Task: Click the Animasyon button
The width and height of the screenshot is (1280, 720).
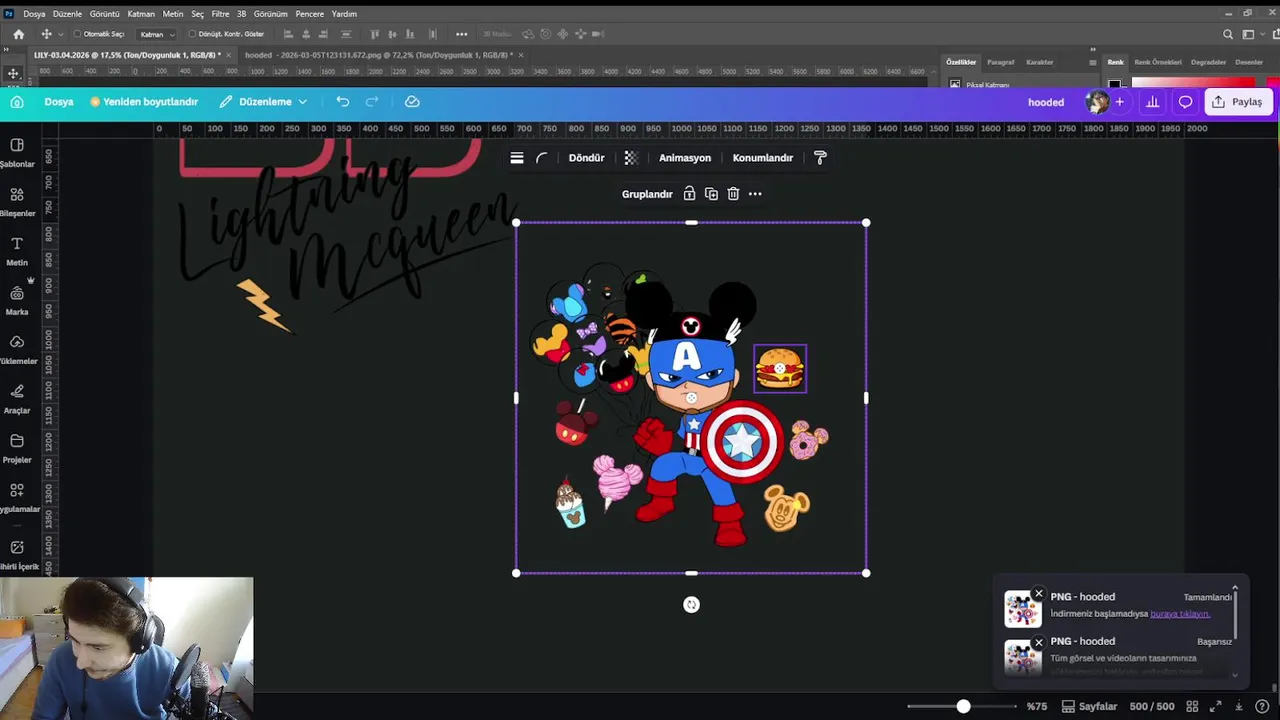Action: [x=685, y=158]
